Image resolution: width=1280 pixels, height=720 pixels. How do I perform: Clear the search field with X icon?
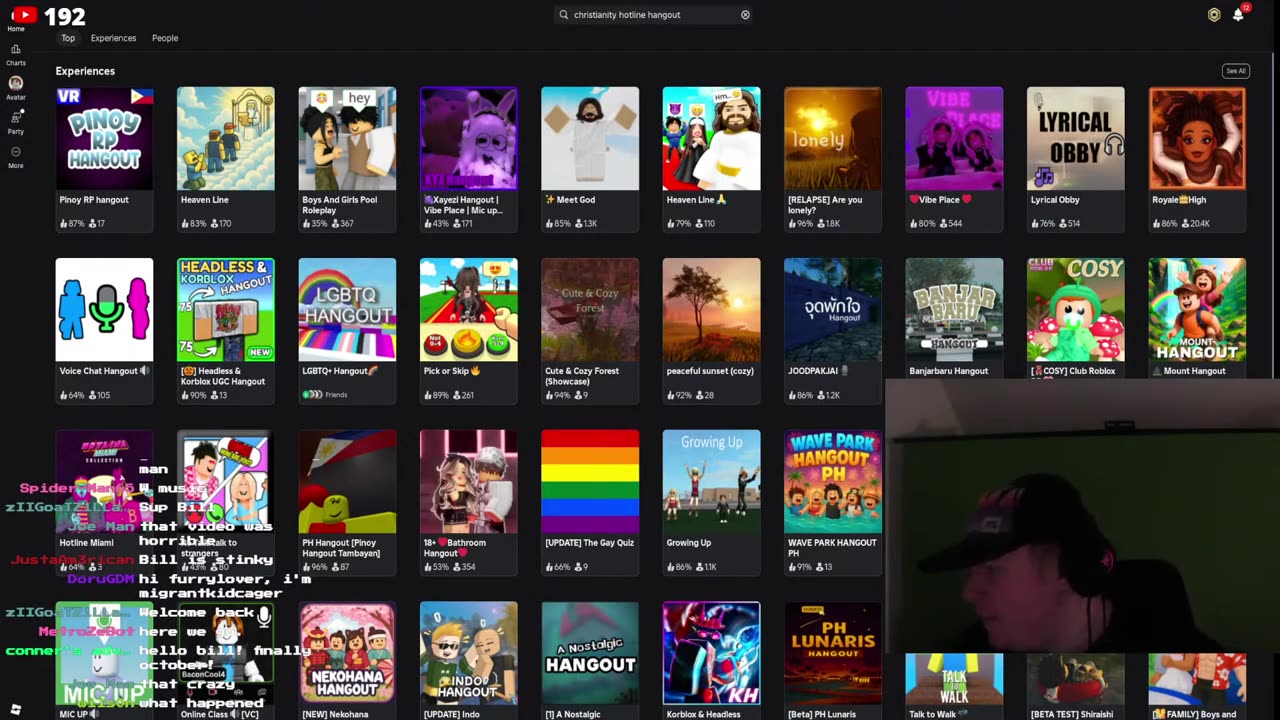(745, 15)
